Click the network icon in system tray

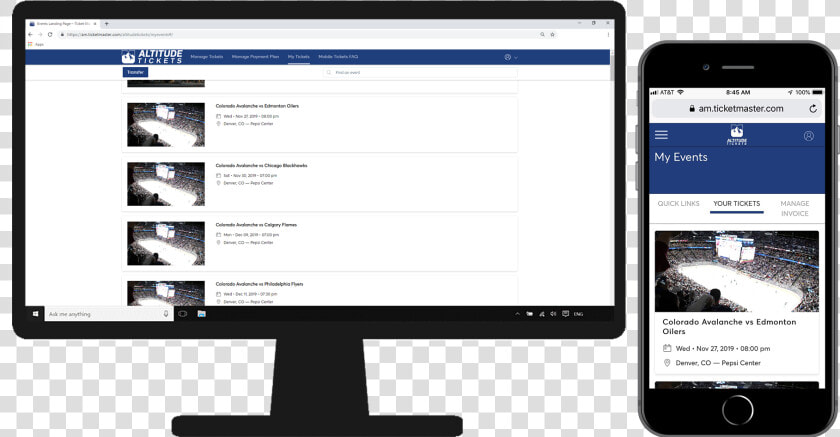click(542, 314)
